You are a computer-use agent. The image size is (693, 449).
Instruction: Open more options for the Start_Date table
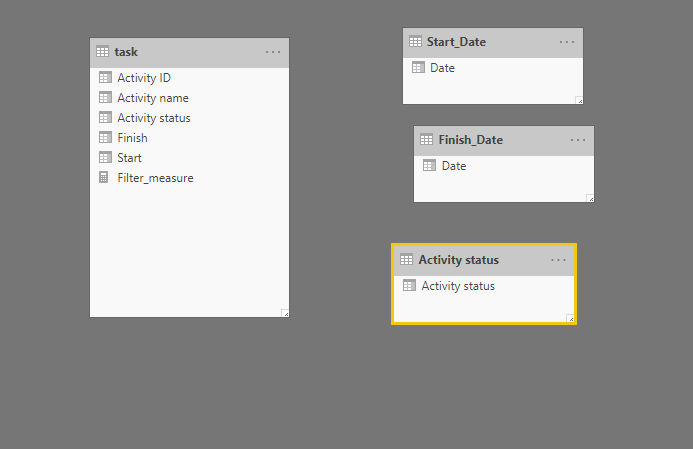click(567, 42)
